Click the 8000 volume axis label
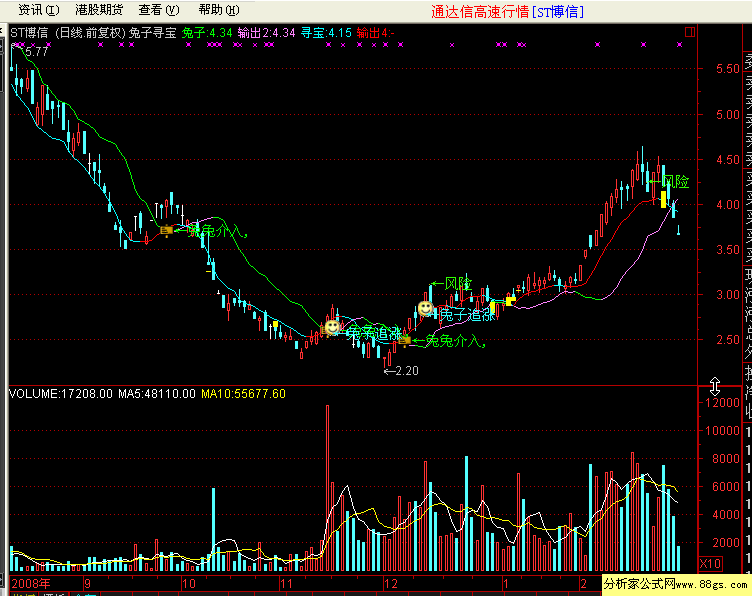752x596 pixels. pos(726,458)
